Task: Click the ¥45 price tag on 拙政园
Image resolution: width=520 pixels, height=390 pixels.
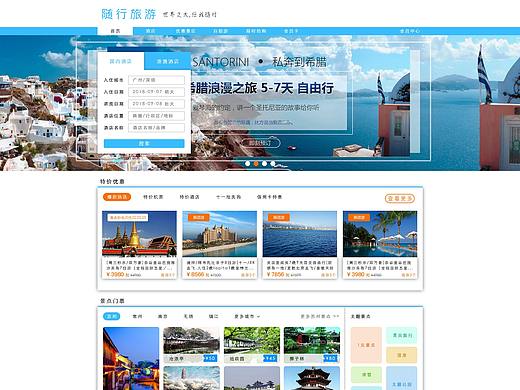Action: click(x=271, y=358)
